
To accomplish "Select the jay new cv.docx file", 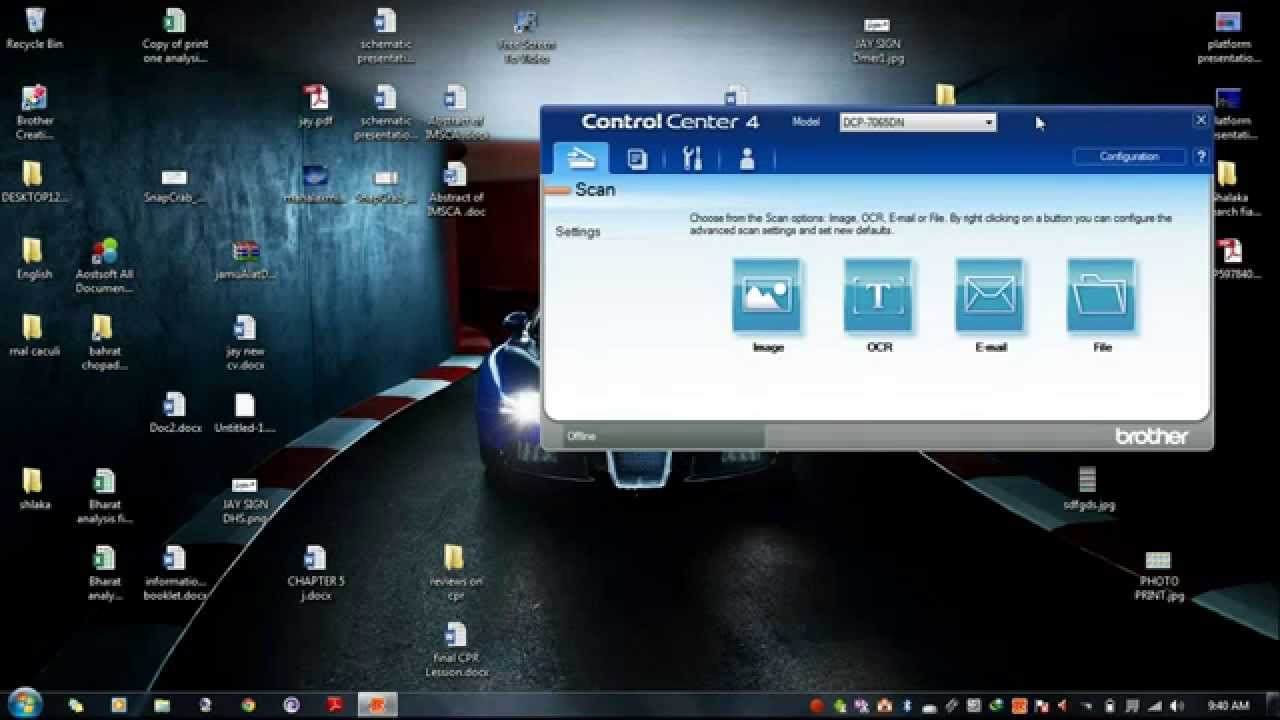I will (245, 343).
